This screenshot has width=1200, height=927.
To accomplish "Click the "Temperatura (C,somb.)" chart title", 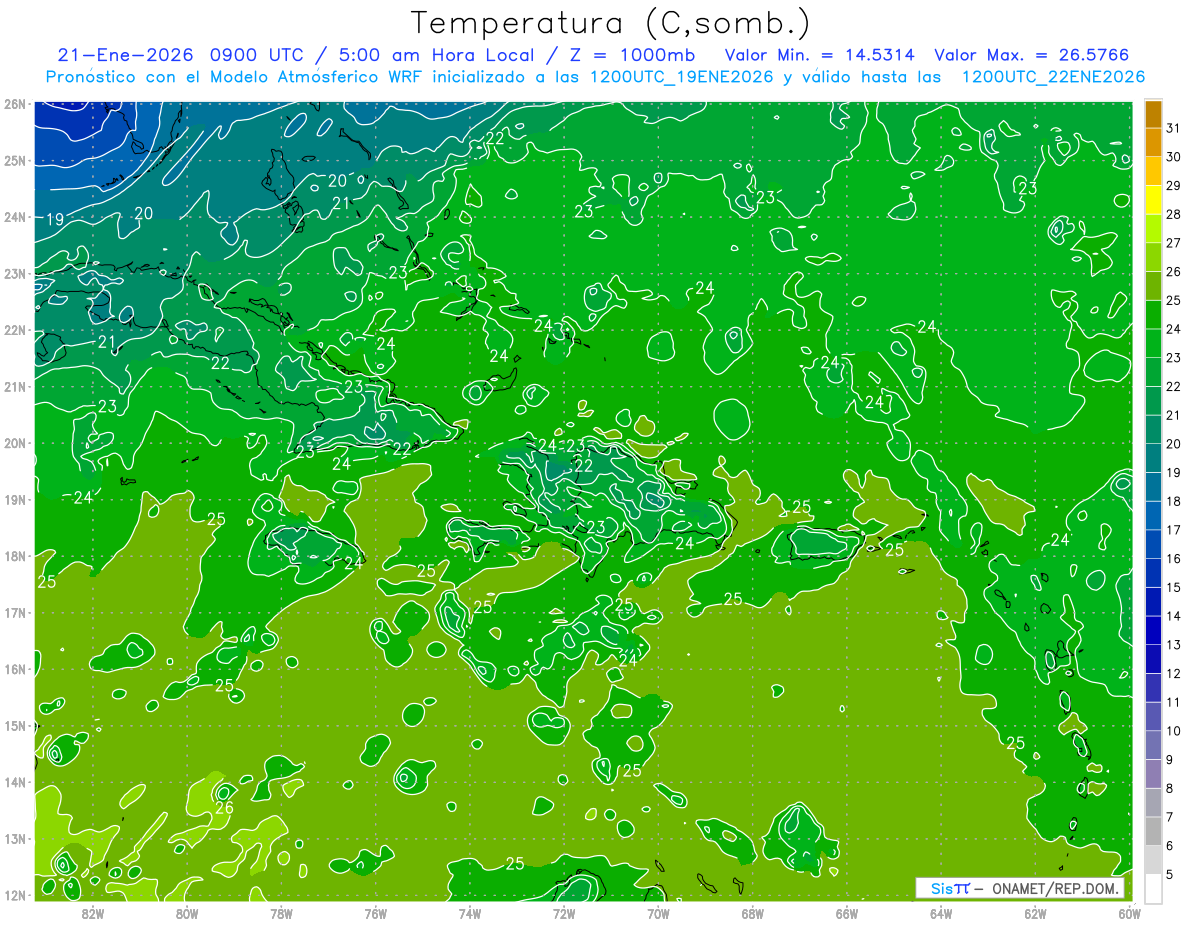I will (611, 22).
